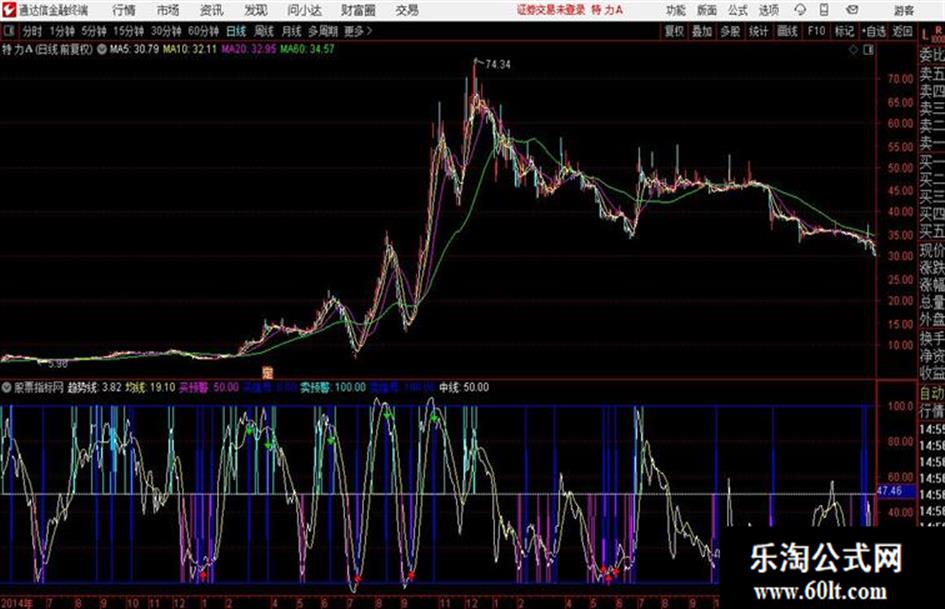
Task: Click the 74.34 high price marker
Action: (498, 65)
